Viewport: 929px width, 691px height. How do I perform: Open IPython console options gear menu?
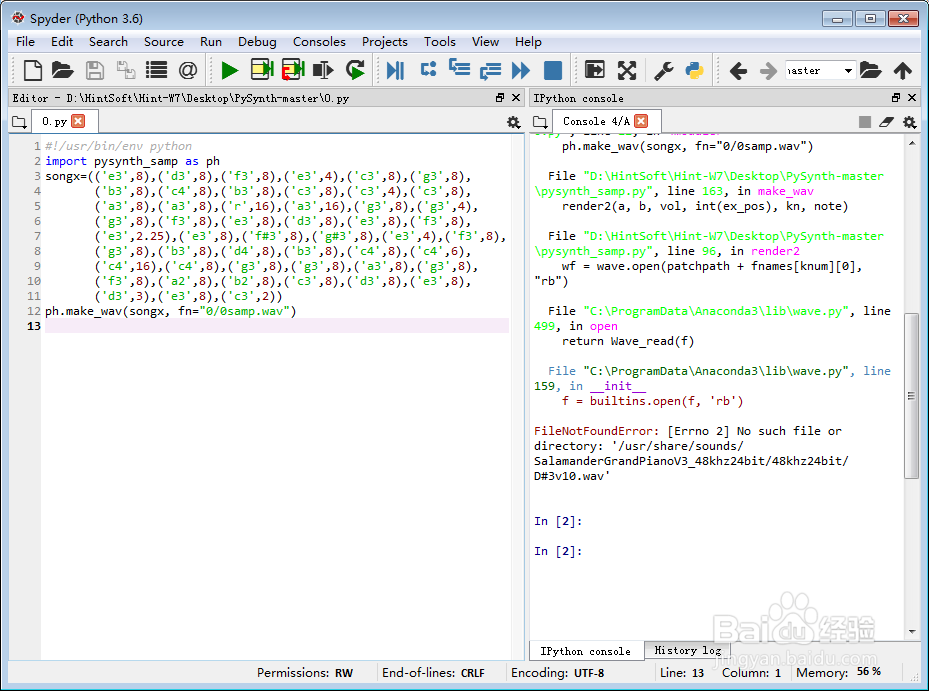pos(909,122)
